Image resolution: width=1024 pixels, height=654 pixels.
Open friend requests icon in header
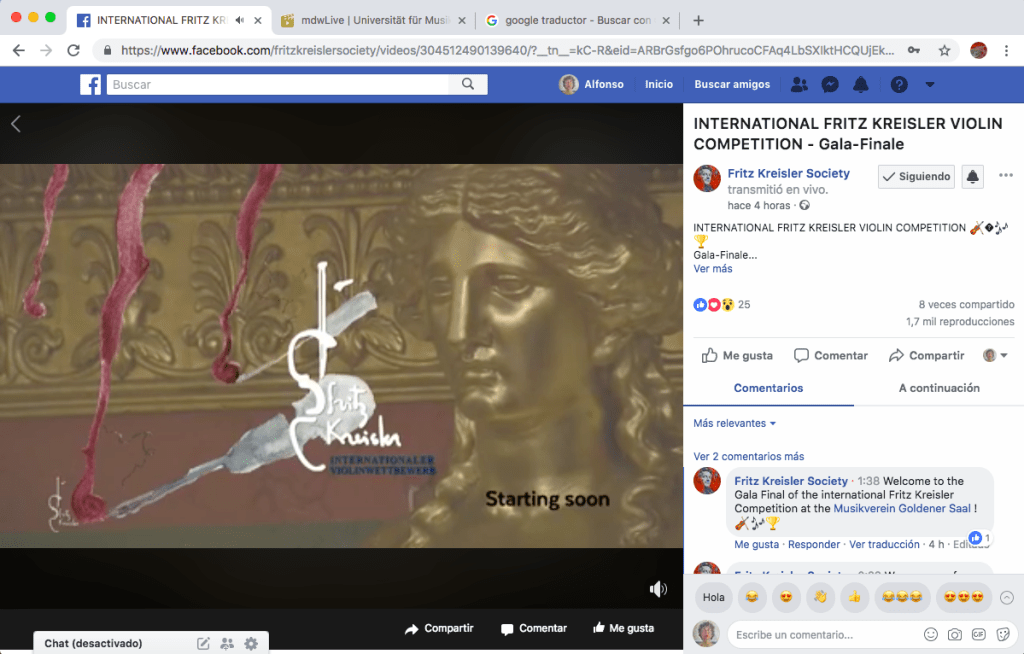pos(798,85)
